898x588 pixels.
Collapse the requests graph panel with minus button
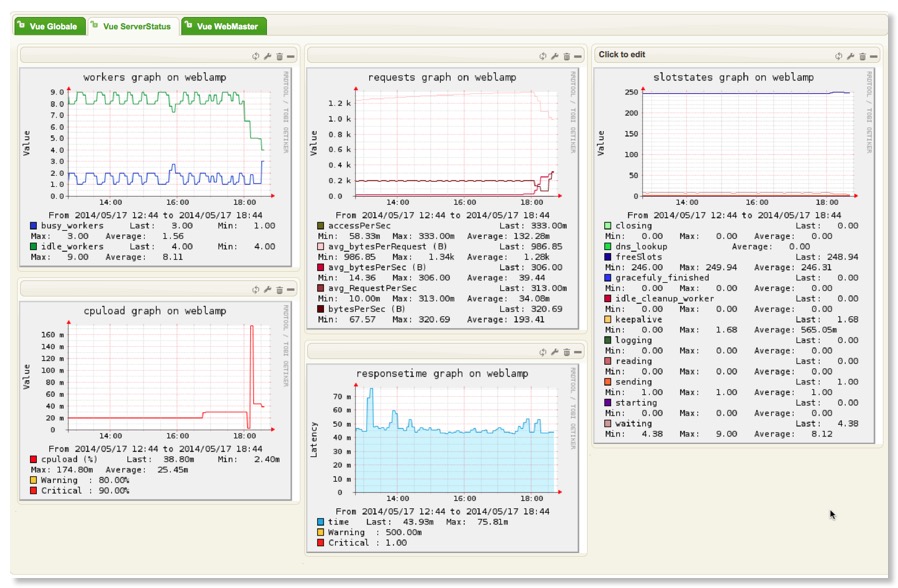click(578, 56)
